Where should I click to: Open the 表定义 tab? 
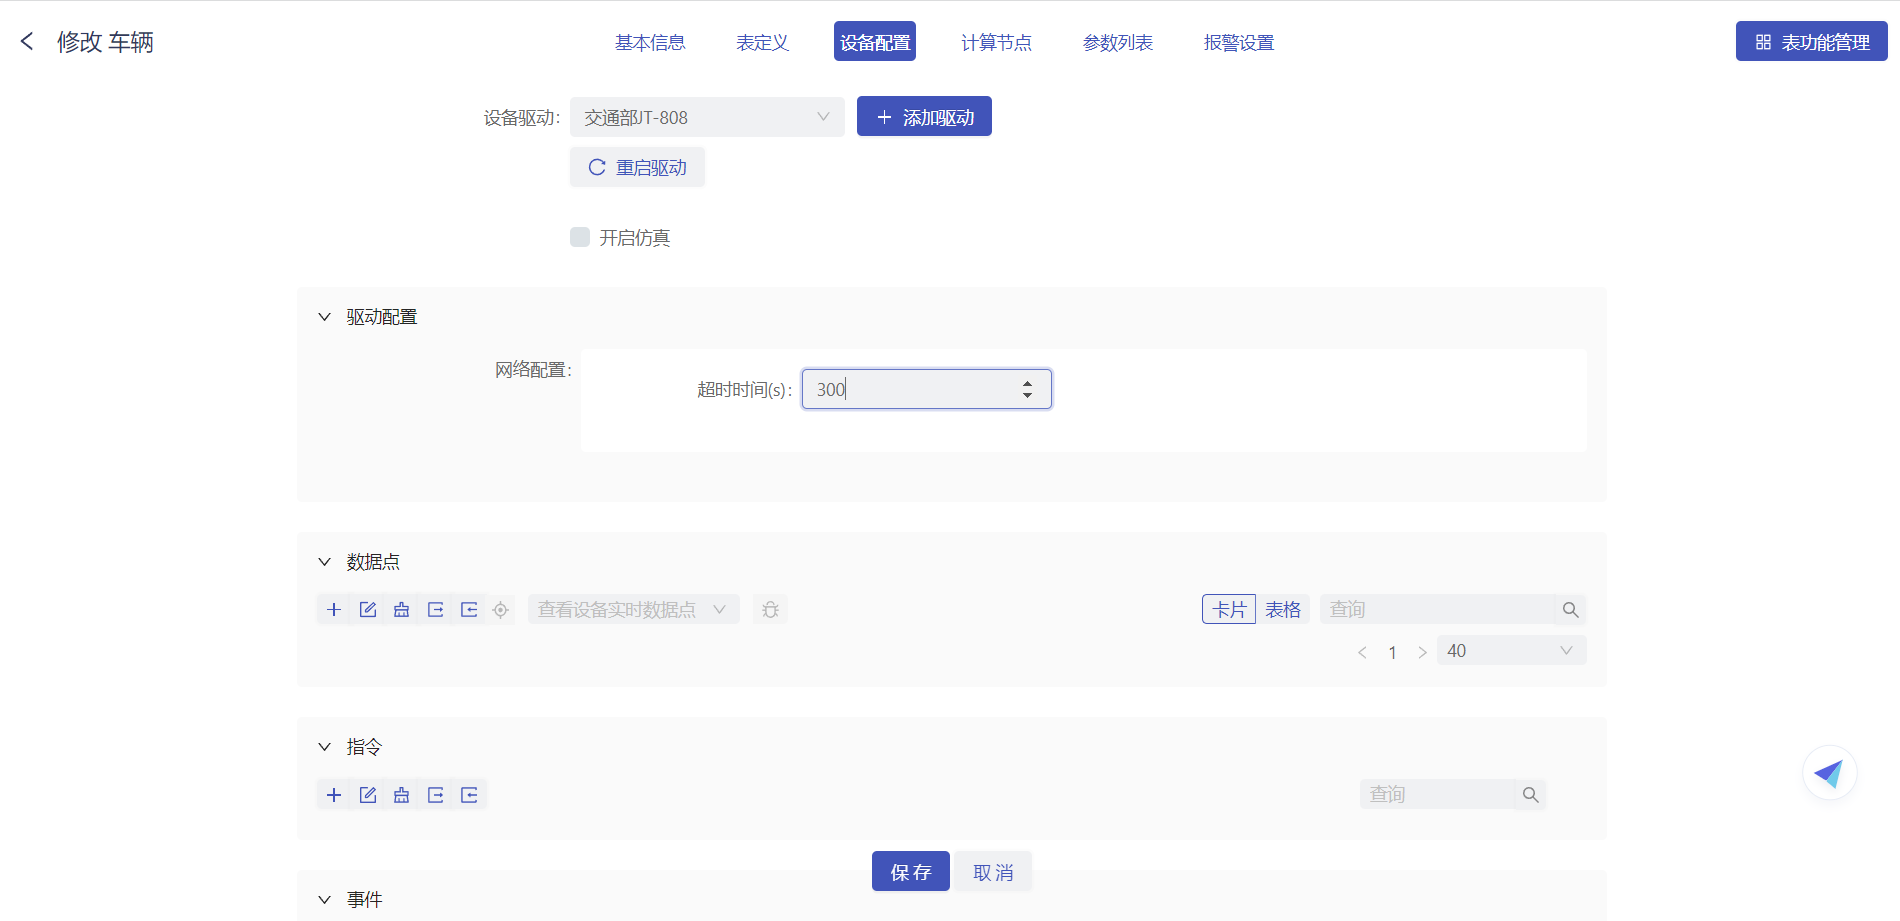[762, 42]
